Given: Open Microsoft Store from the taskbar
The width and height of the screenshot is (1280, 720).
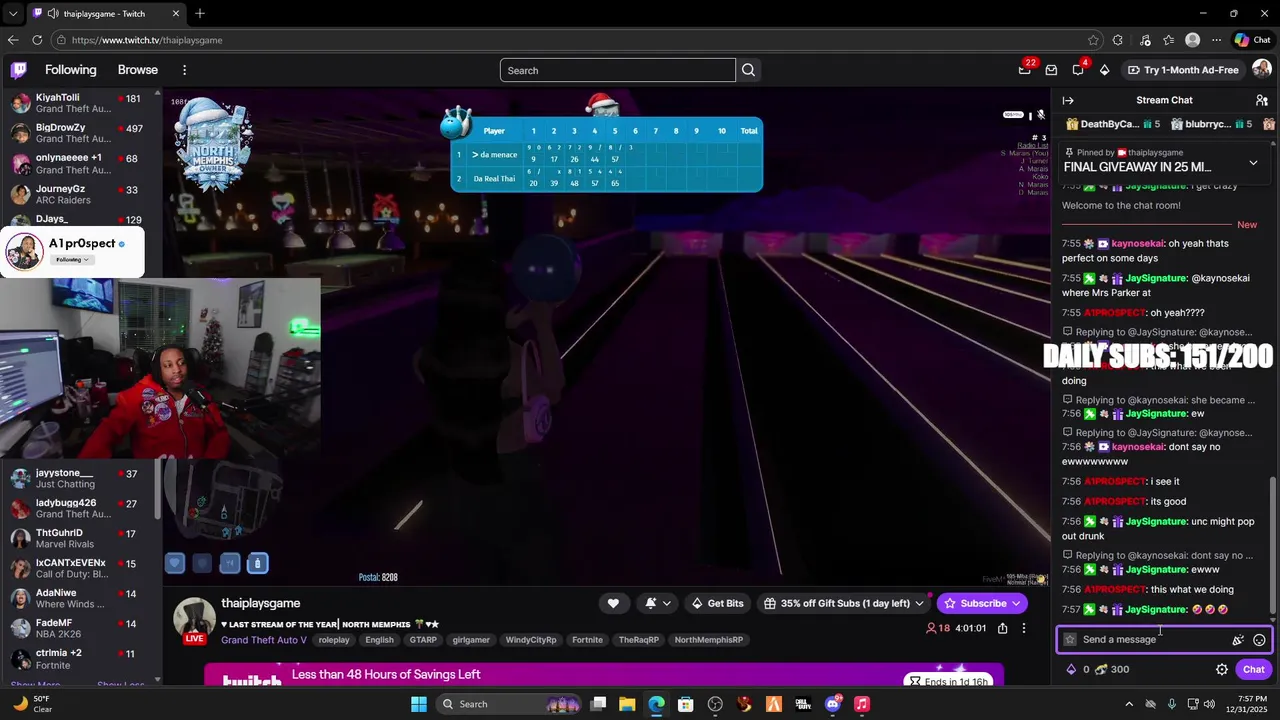Looking at the screenshot, I should point(685,704).
